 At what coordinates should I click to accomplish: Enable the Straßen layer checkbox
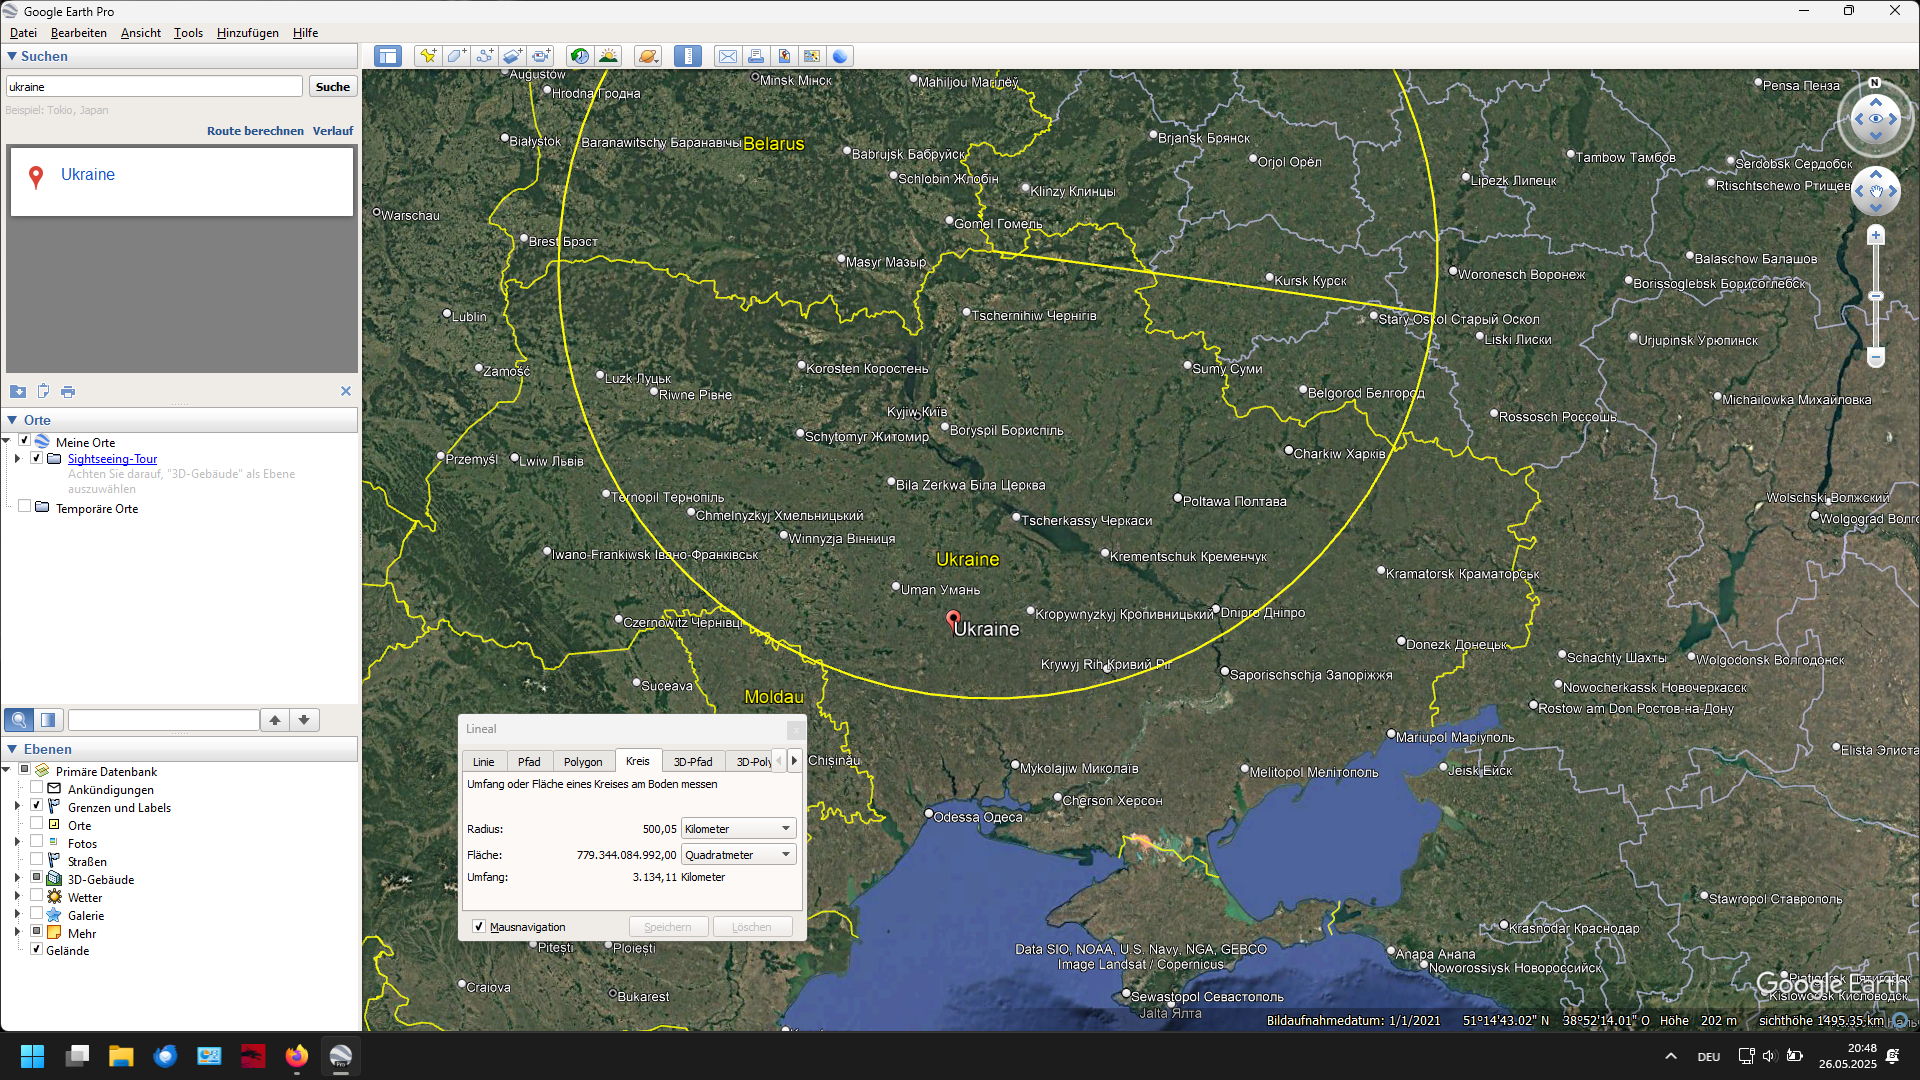pyautogui.click(x=37, y=861)
